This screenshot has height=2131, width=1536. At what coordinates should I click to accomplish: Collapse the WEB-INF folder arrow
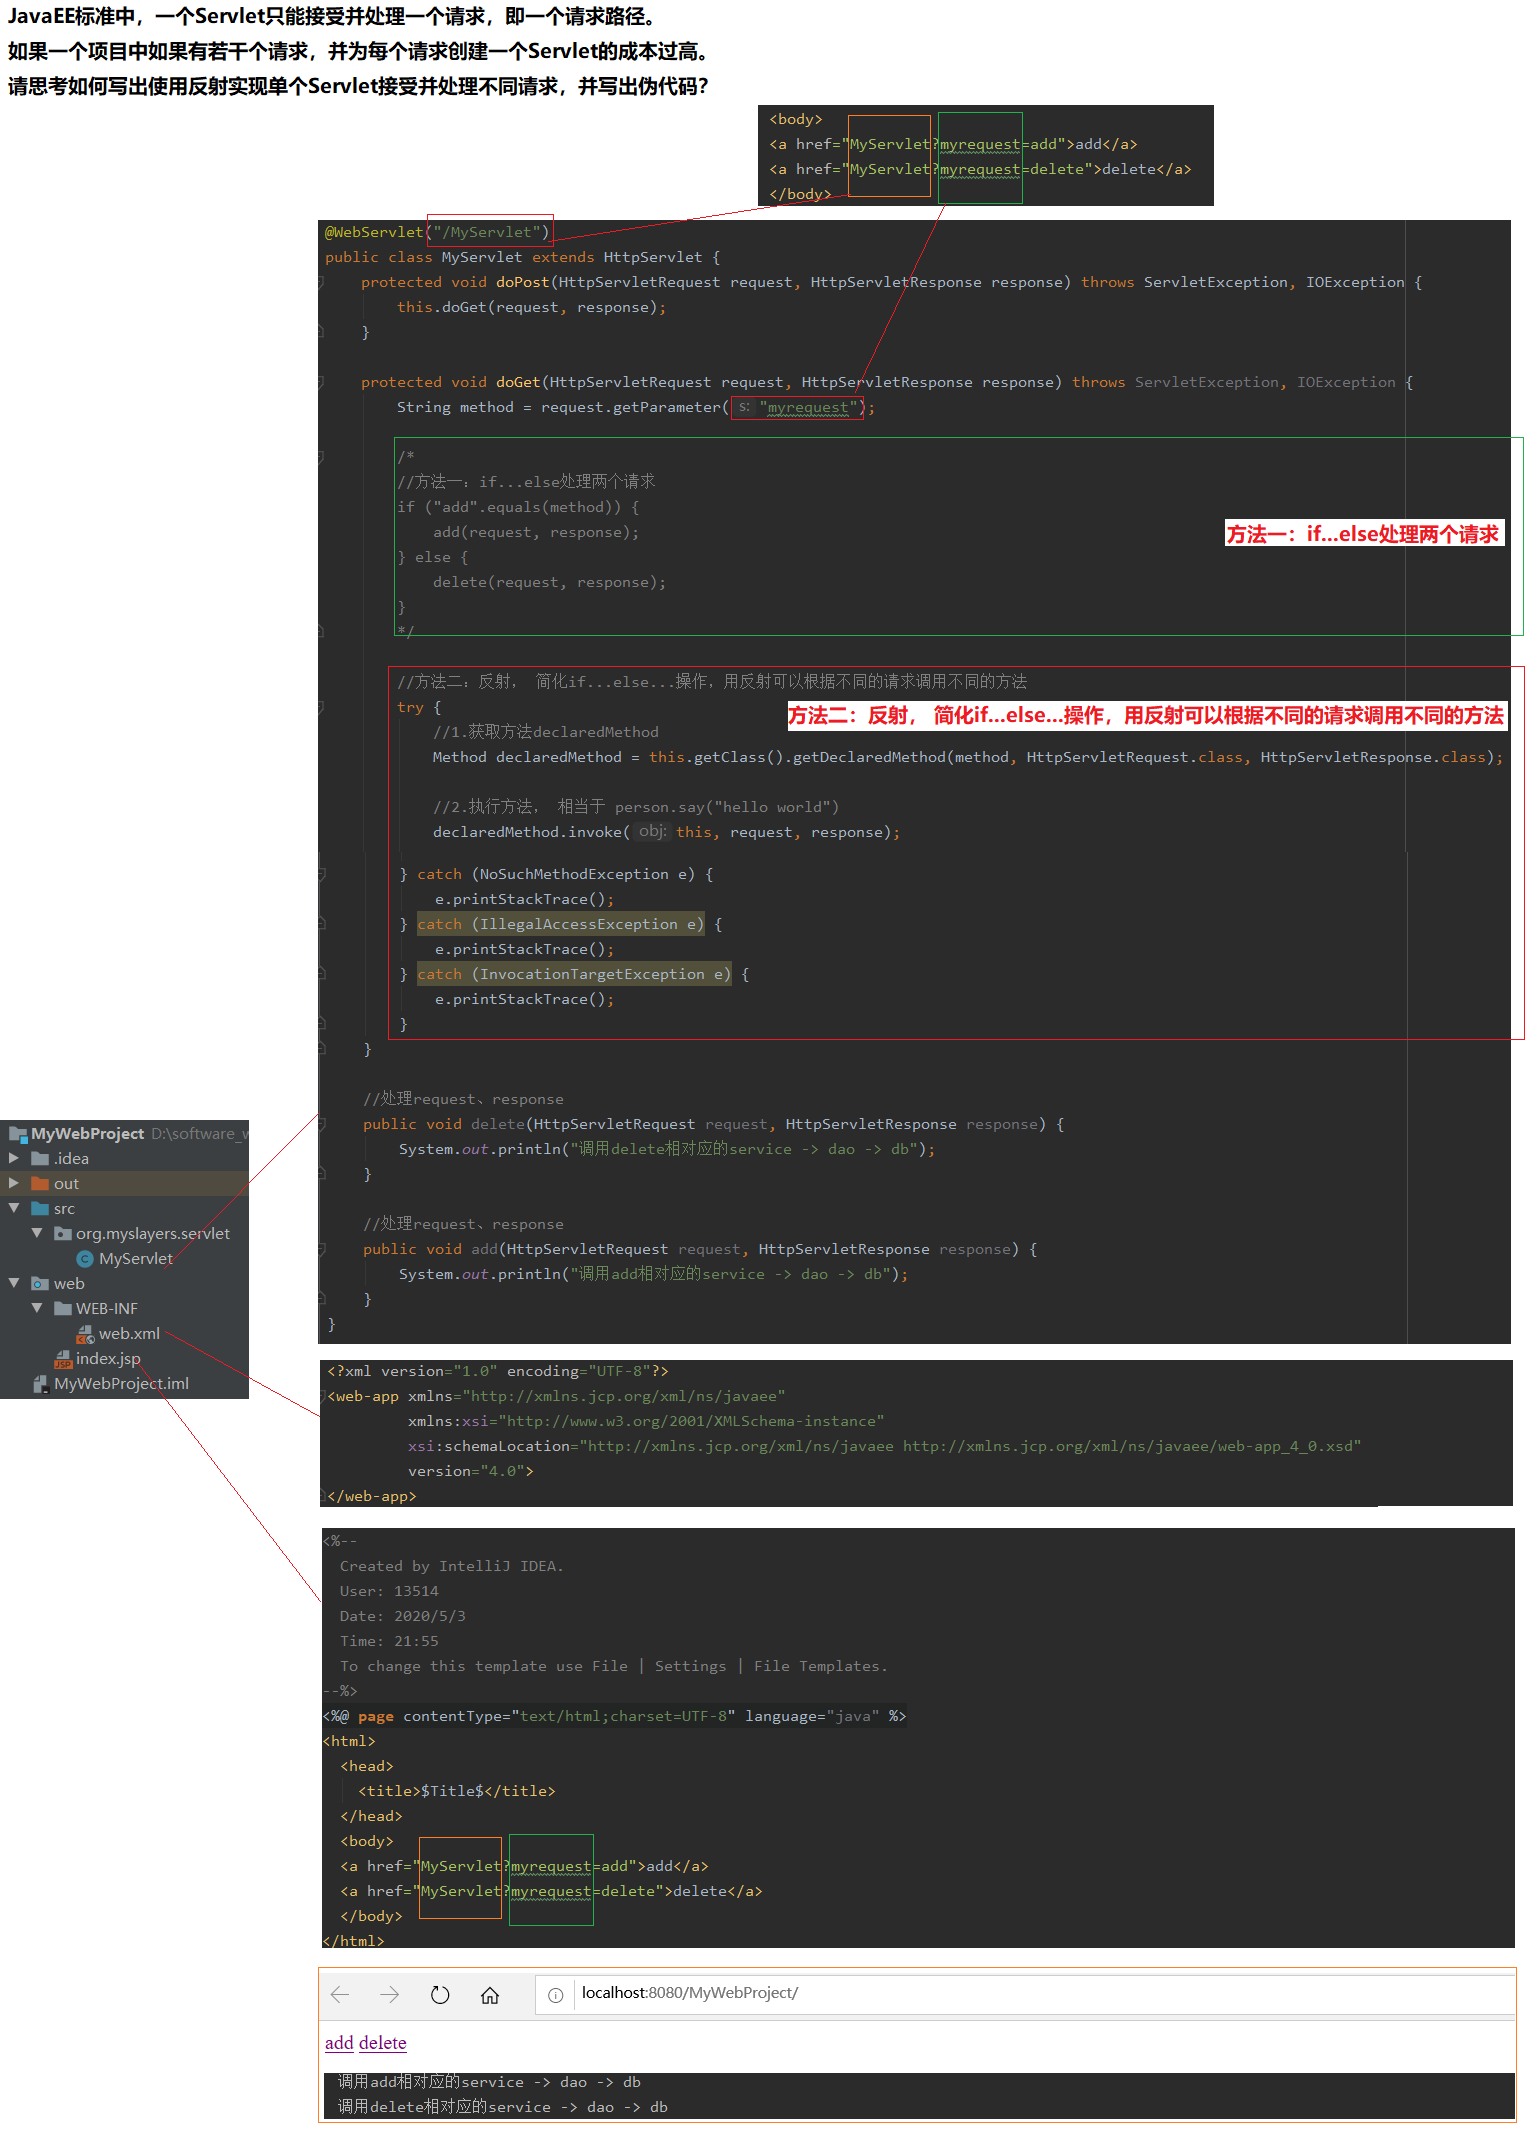click(x=37, y=1308)
